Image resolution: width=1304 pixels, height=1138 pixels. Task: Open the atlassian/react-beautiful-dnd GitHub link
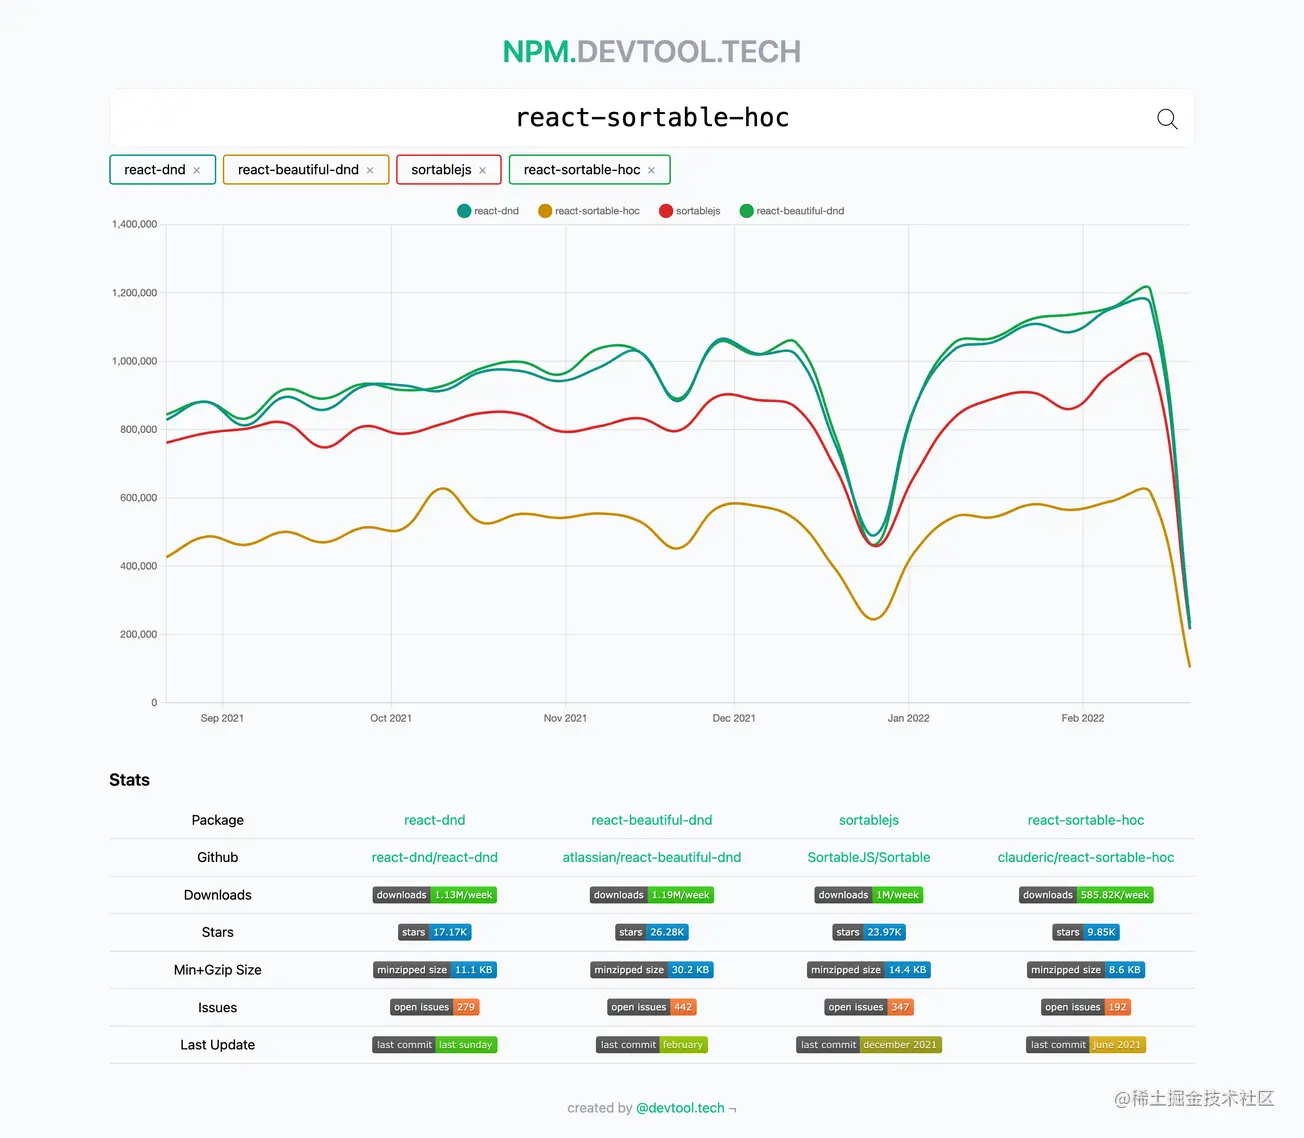point(652,857)
